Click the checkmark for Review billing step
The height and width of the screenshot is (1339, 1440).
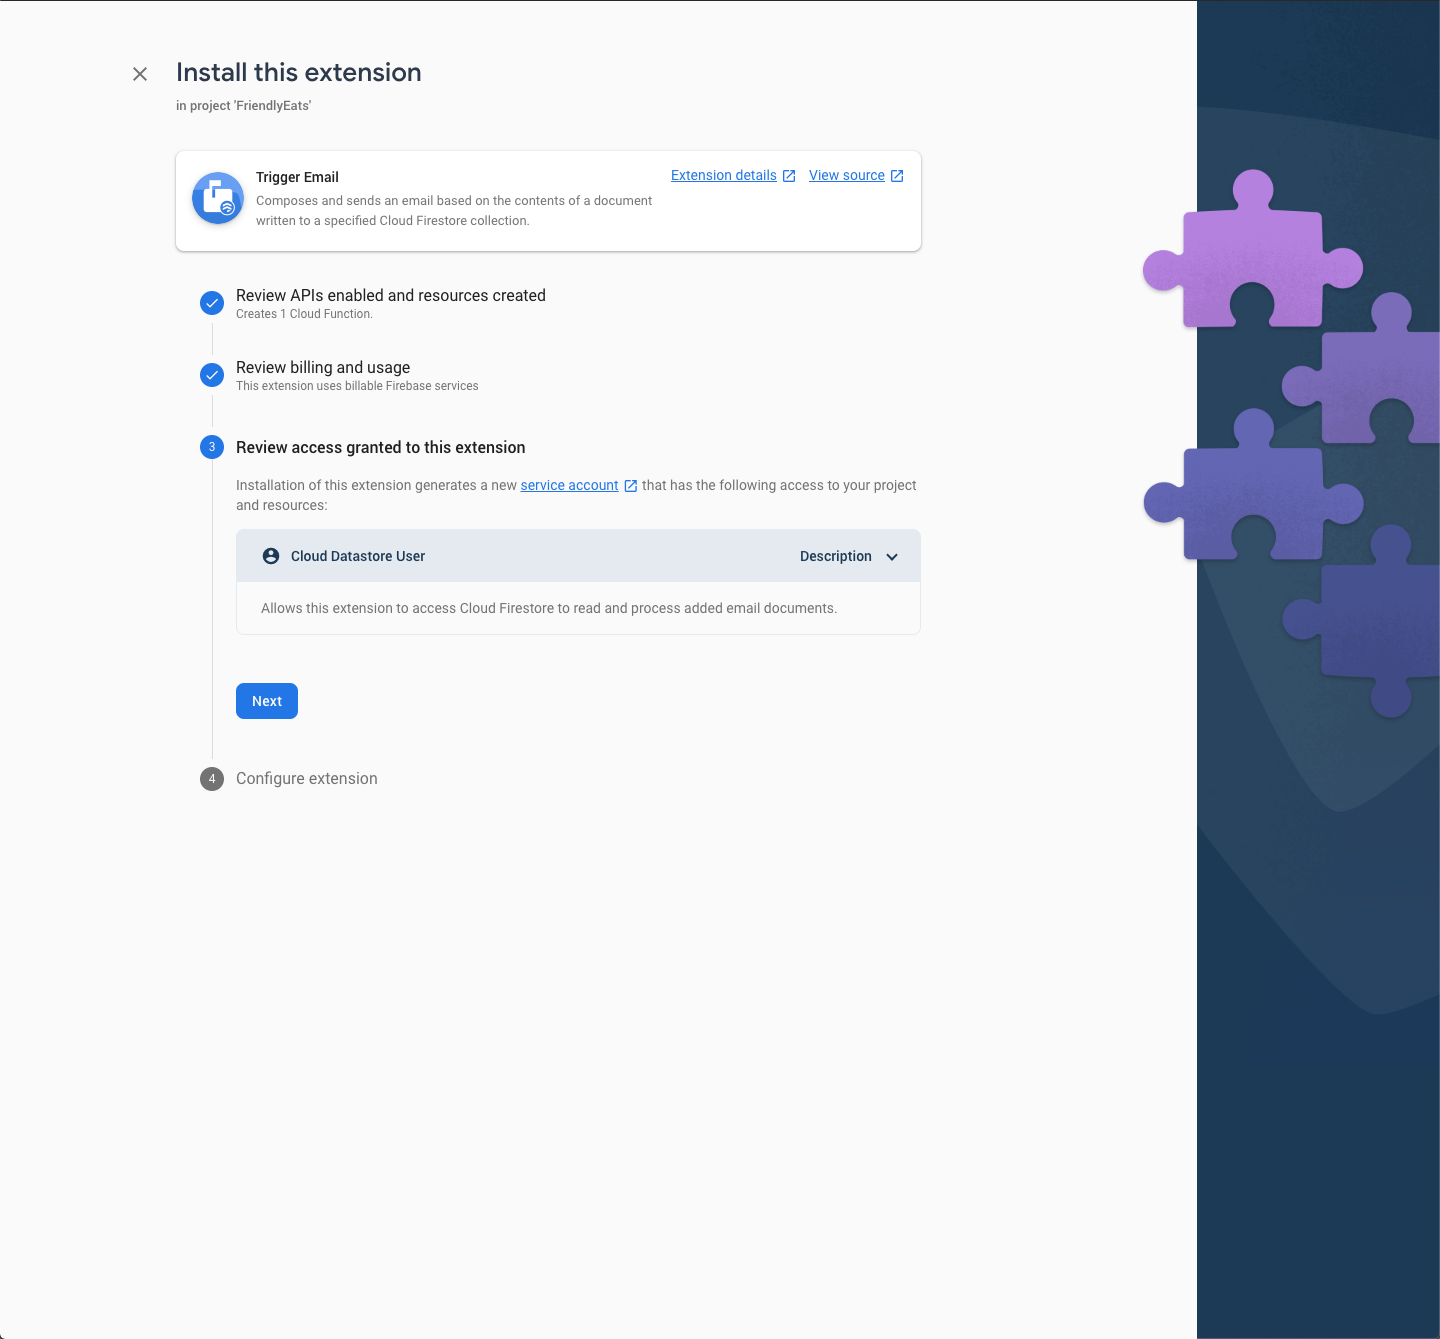coord(212,375)
